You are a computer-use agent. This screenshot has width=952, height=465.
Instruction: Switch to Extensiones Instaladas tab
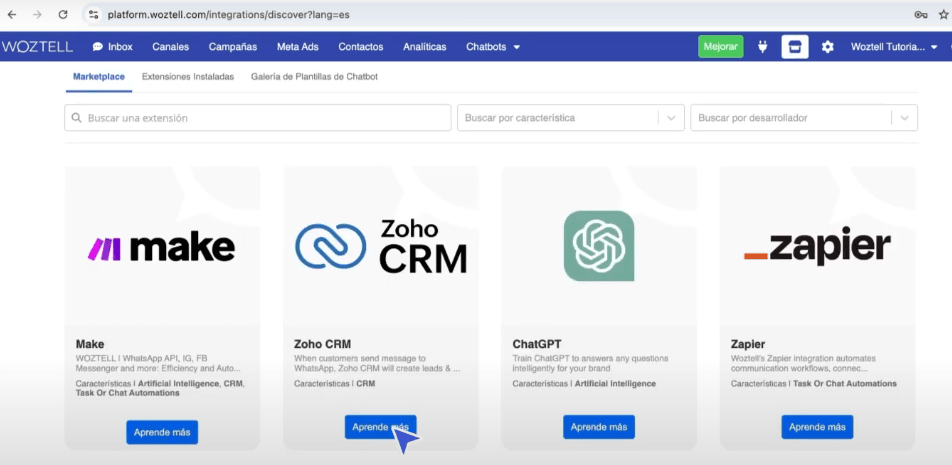point(188,77)
